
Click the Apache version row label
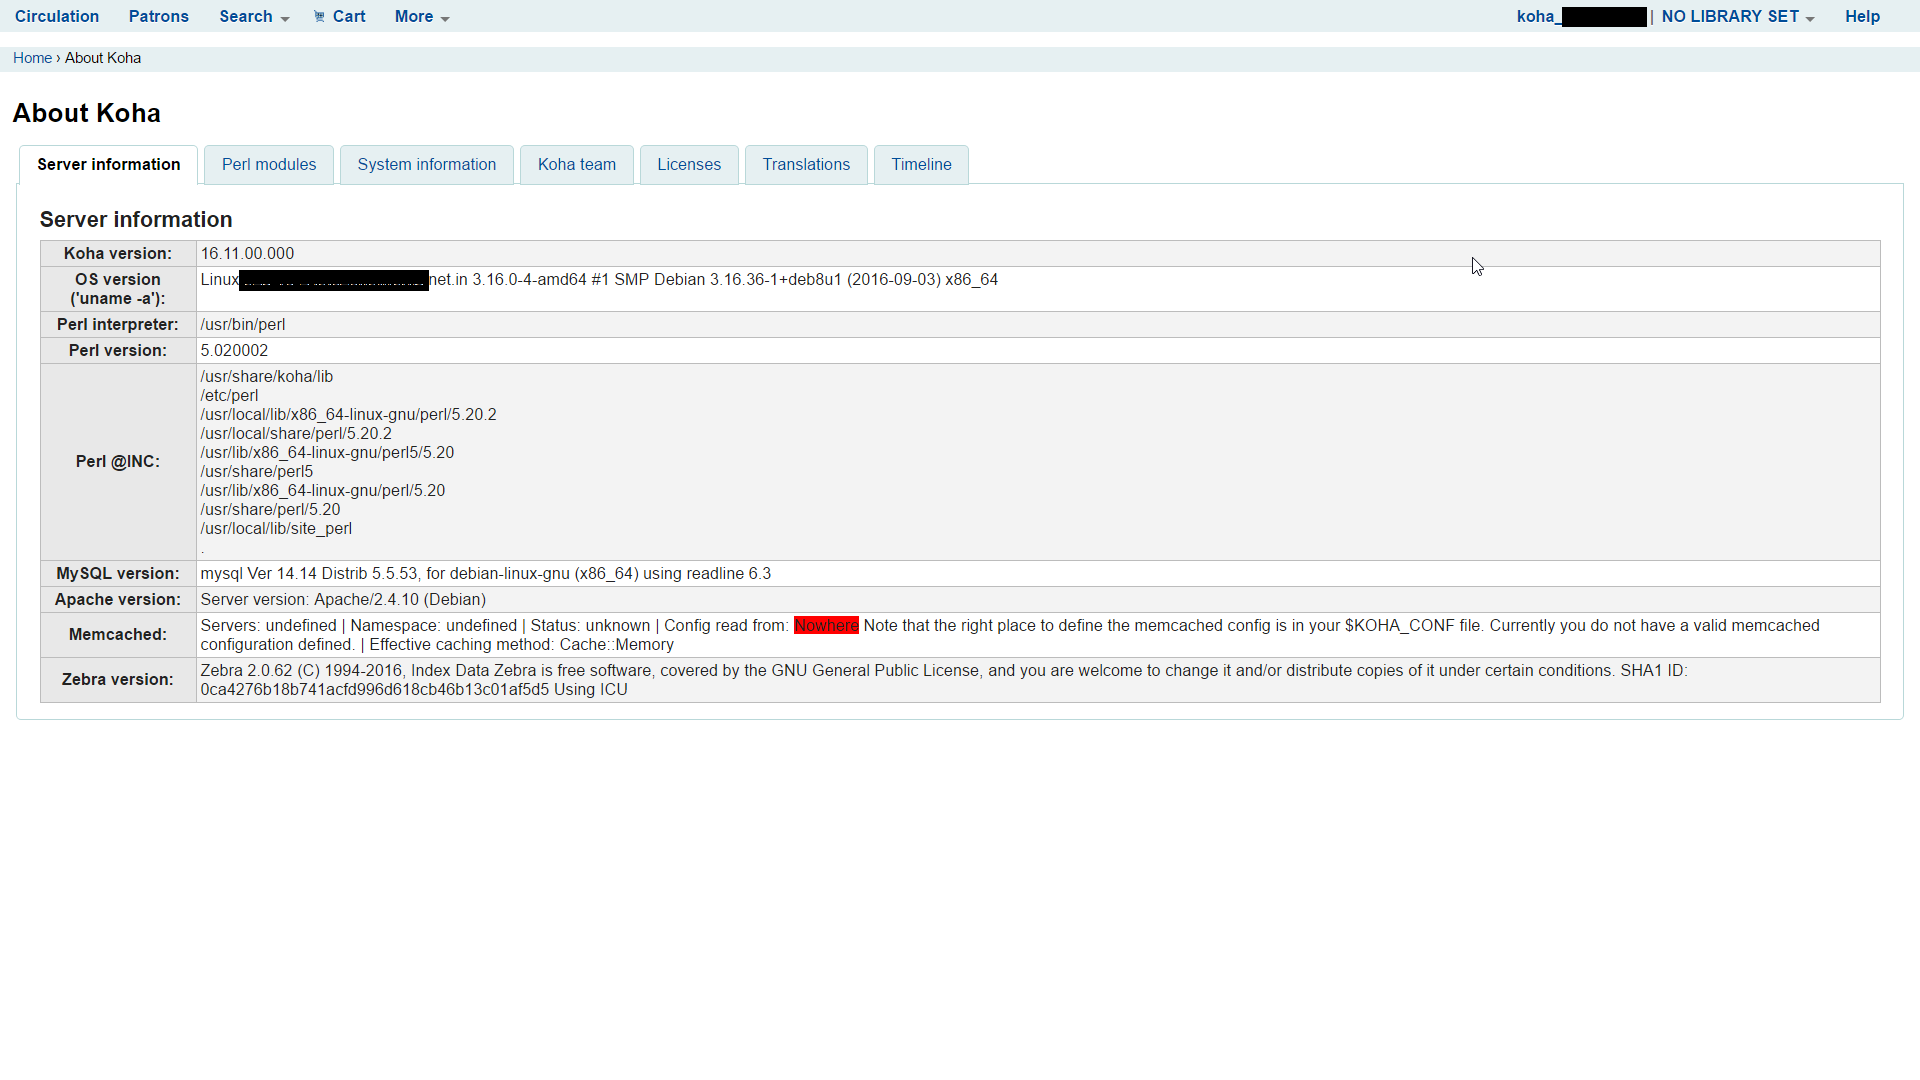click(x=118, y=600)
